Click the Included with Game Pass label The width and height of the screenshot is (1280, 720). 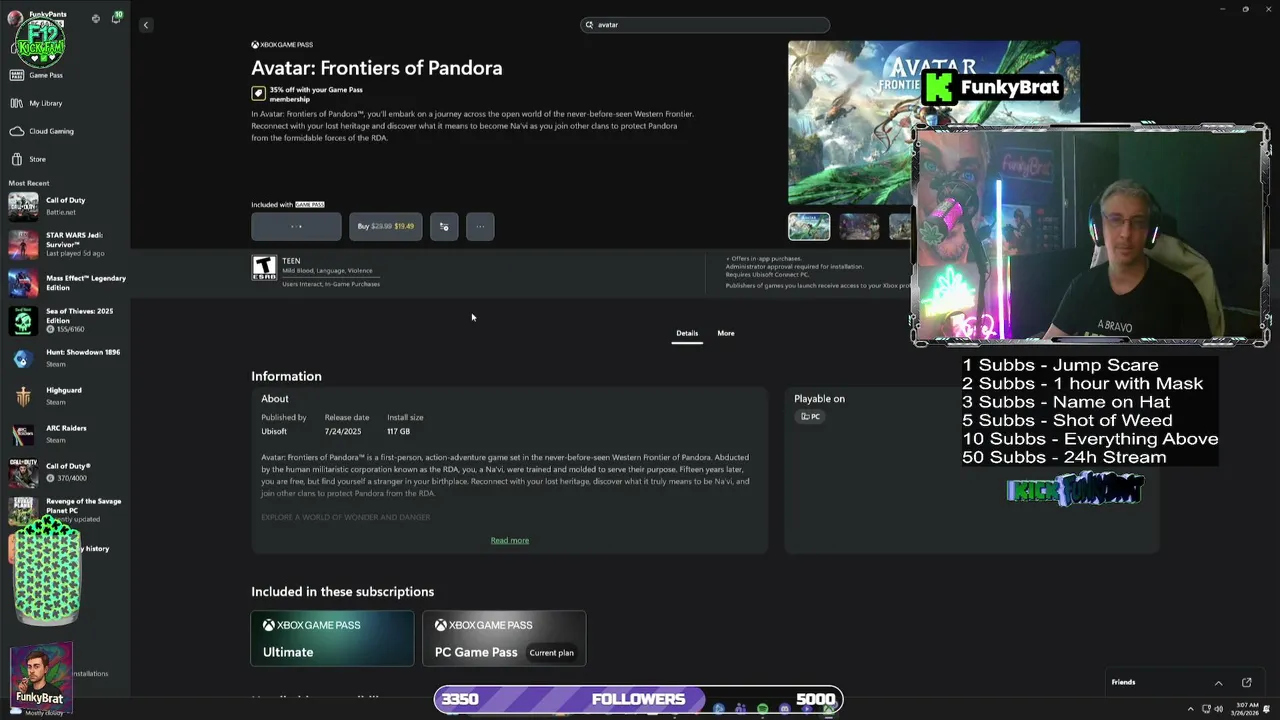coord(288,205)
